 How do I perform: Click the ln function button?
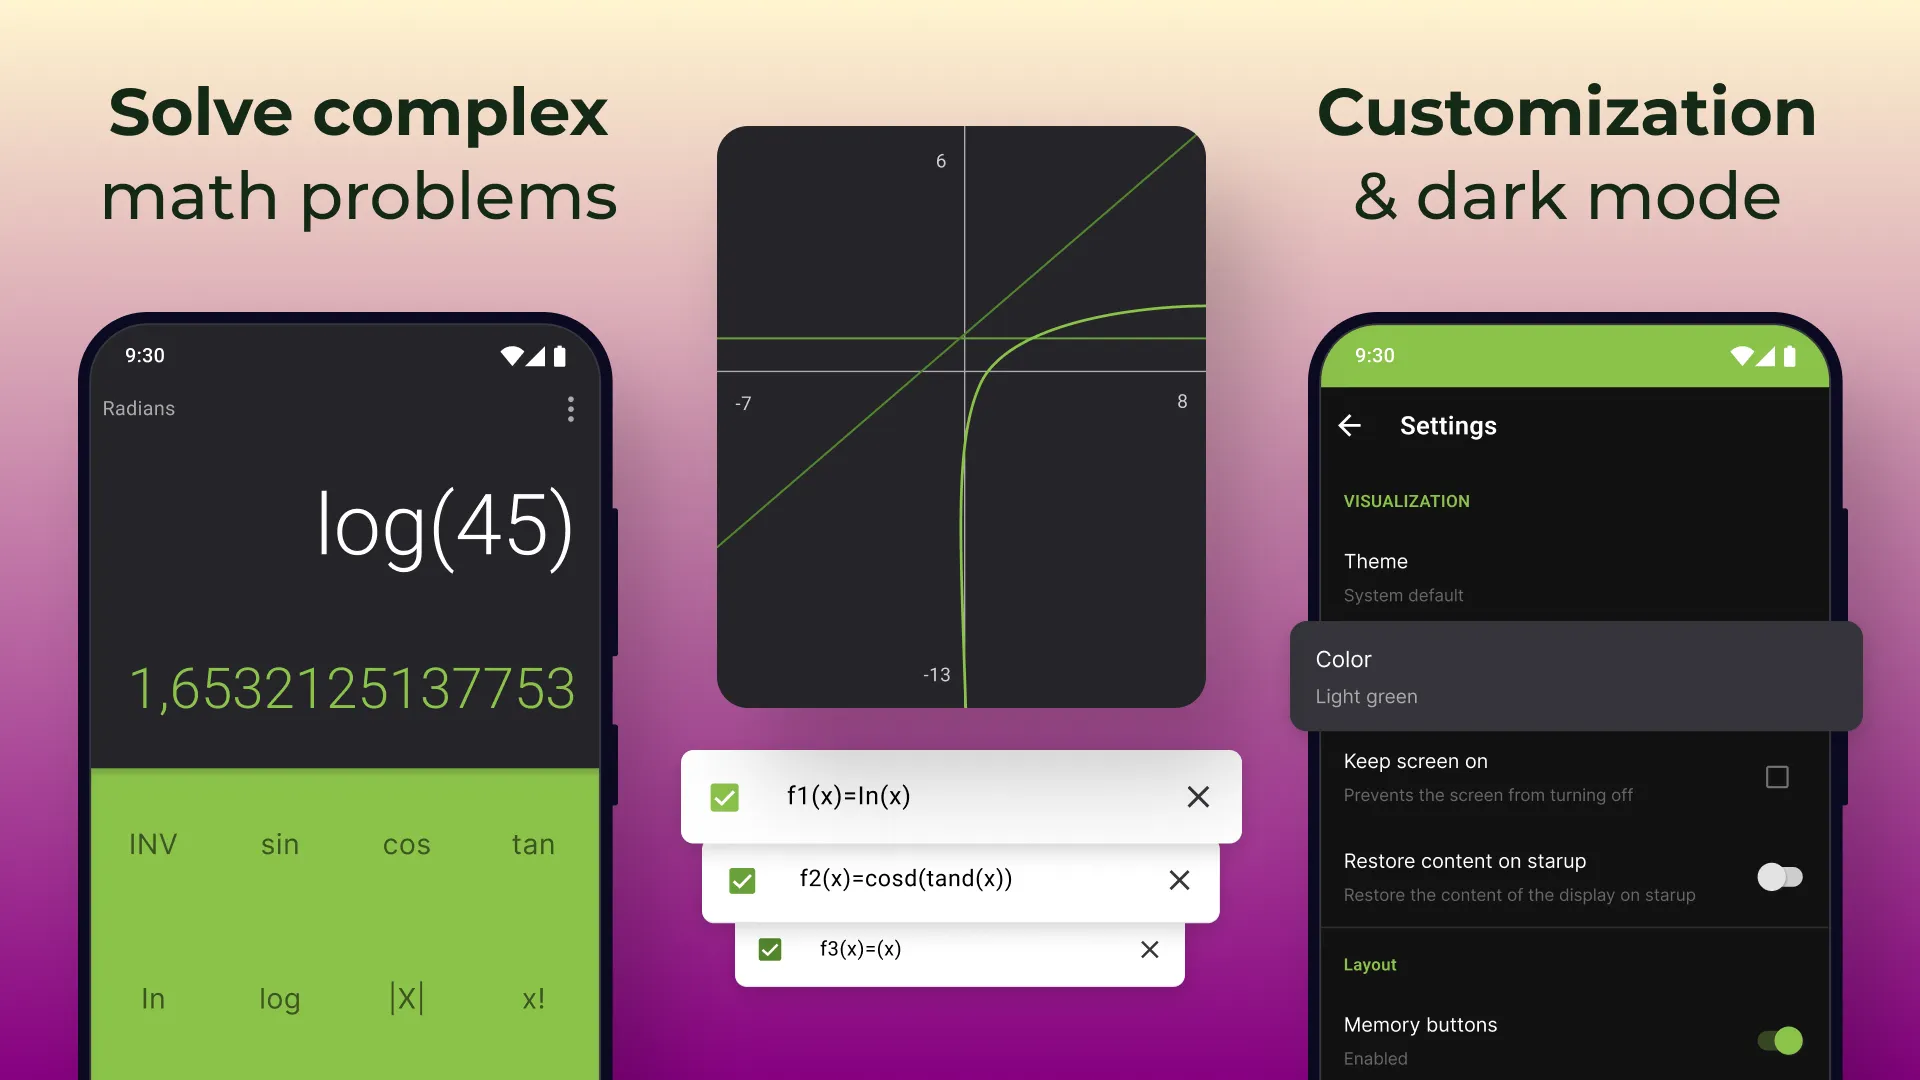click(x=154, y=996)
